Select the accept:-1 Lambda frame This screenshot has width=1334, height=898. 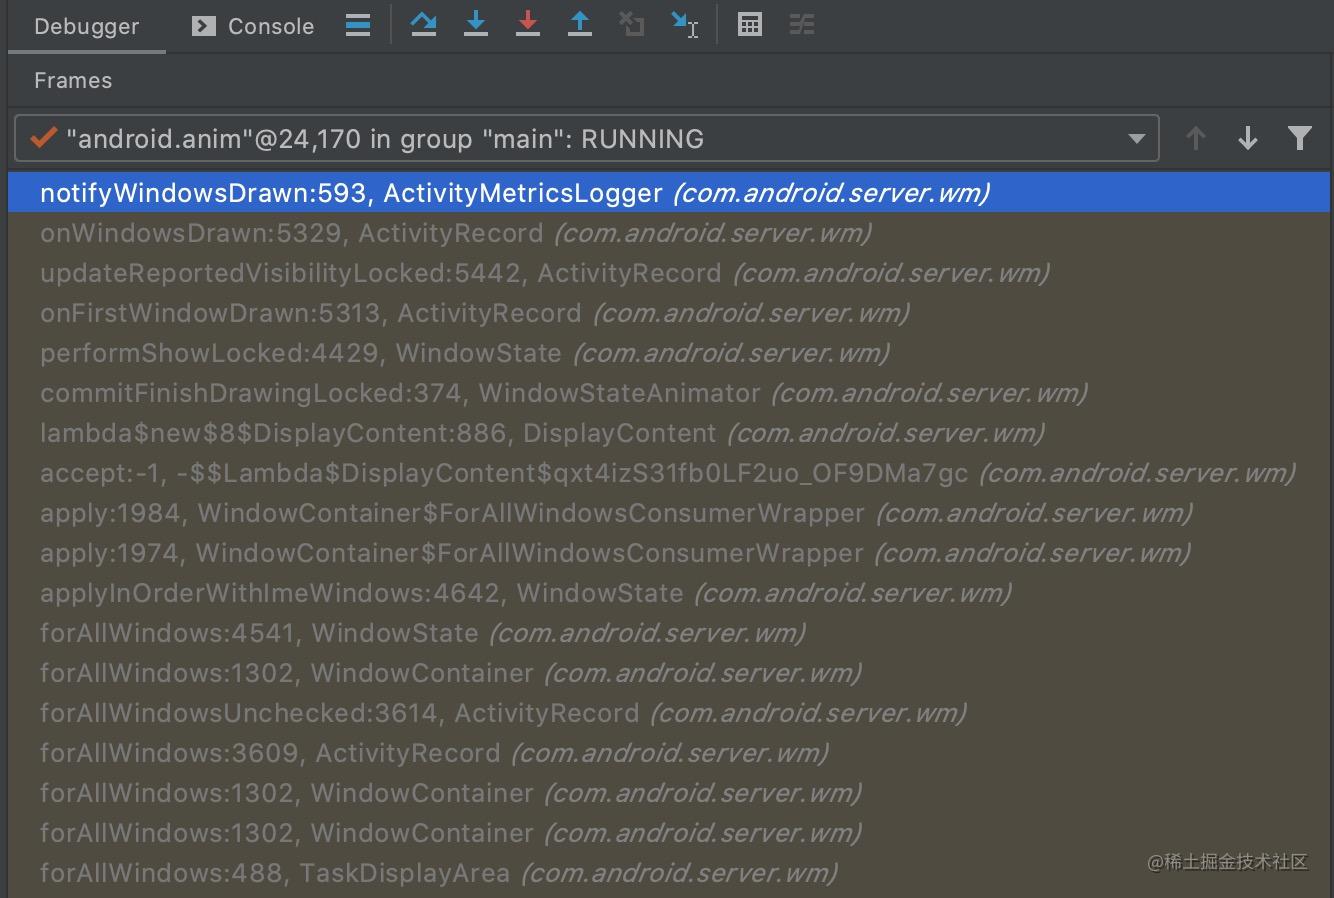[x=669, y=473]
